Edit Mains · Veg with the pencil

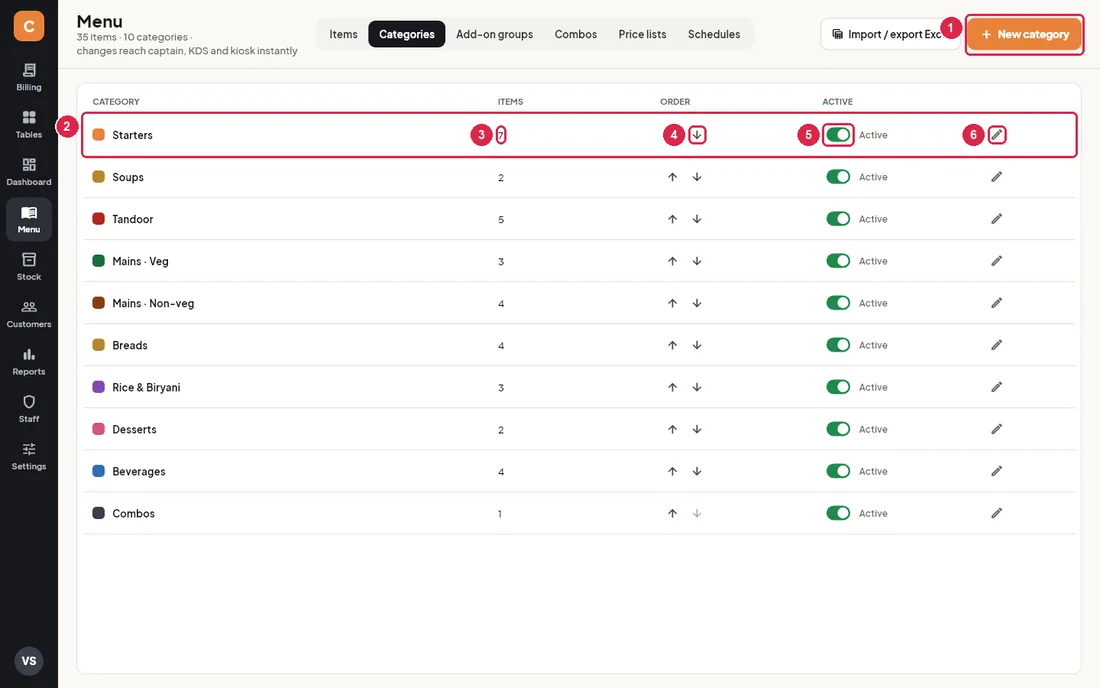[997, 261]
